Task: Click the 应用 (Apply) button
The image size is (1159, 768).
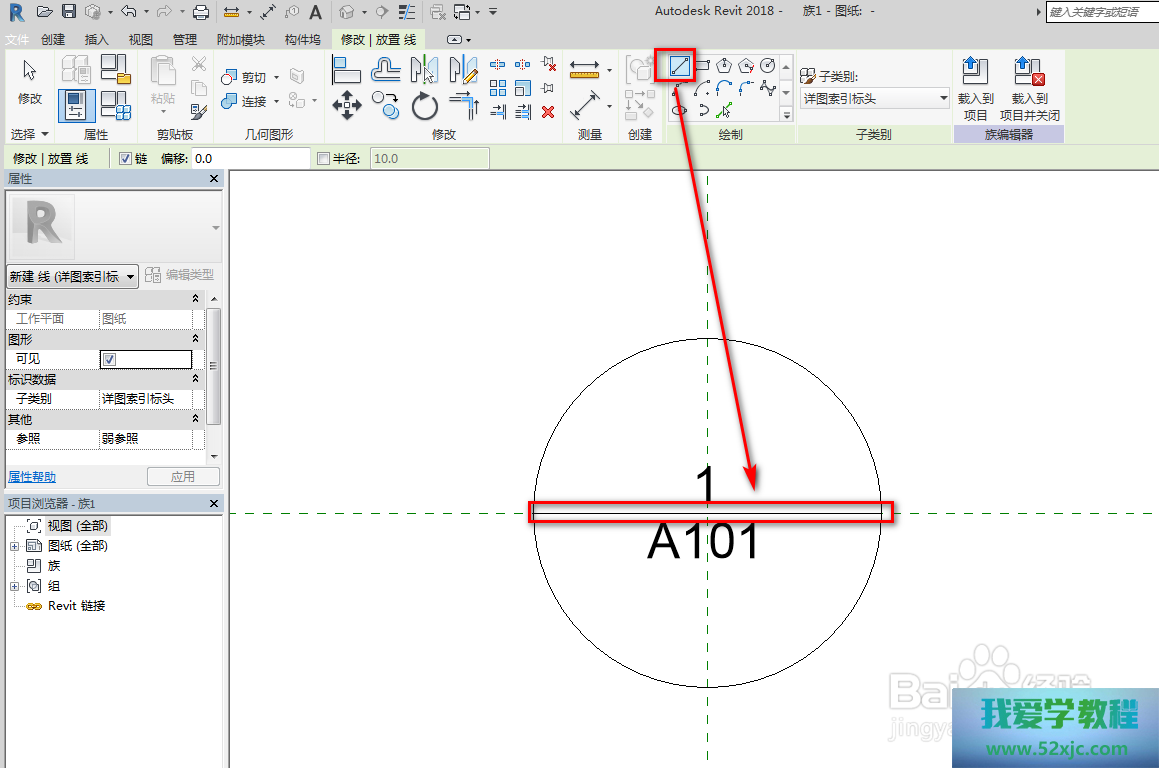Action: tap(183, 477)
